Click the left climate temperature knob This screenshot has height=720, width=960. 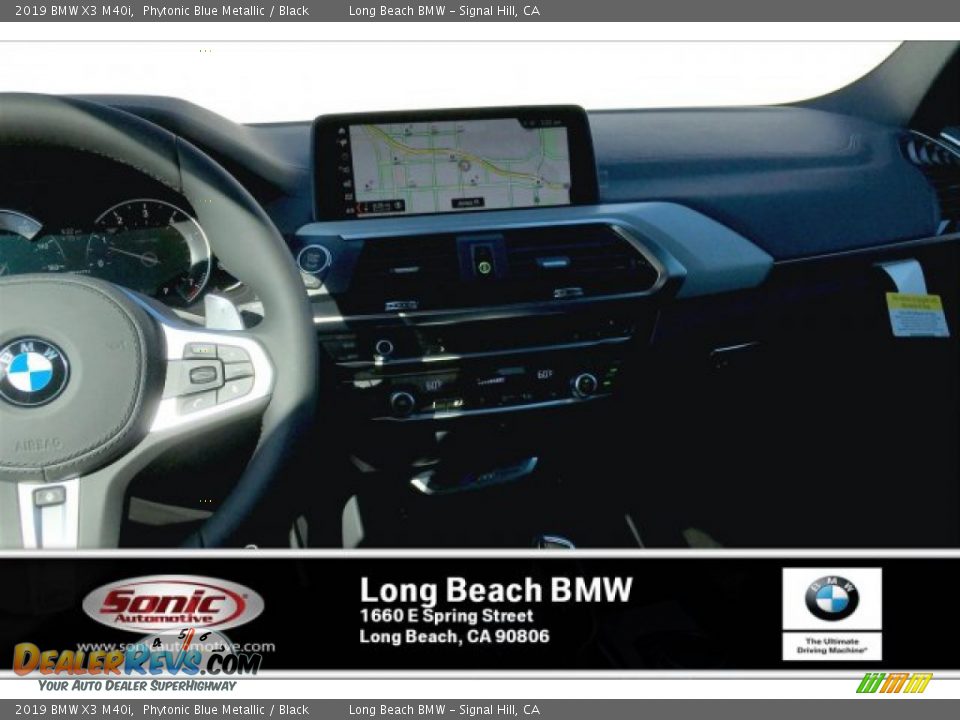click(402, 402)
